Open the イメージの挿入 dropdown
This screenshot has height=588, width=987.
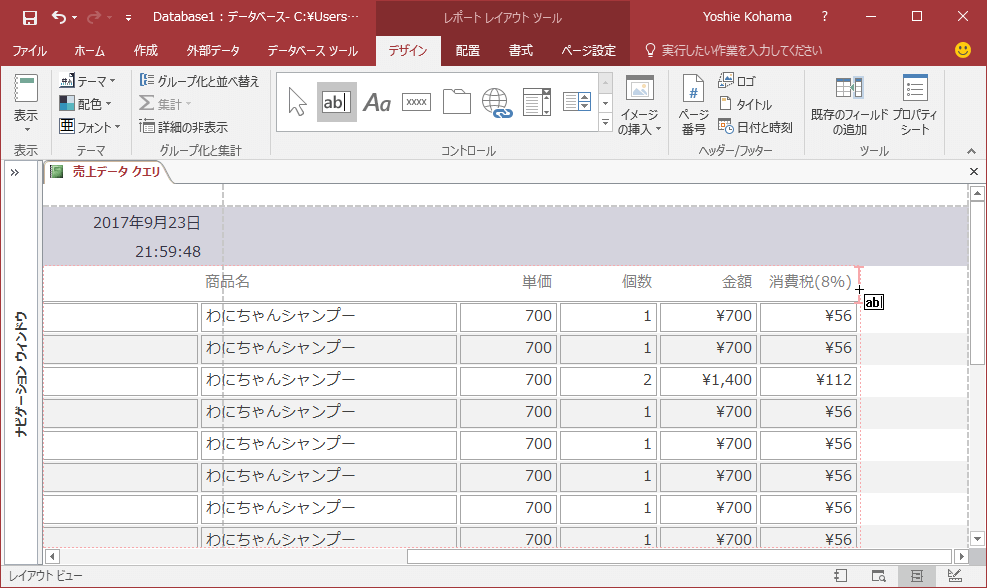[x=640, y=105]
